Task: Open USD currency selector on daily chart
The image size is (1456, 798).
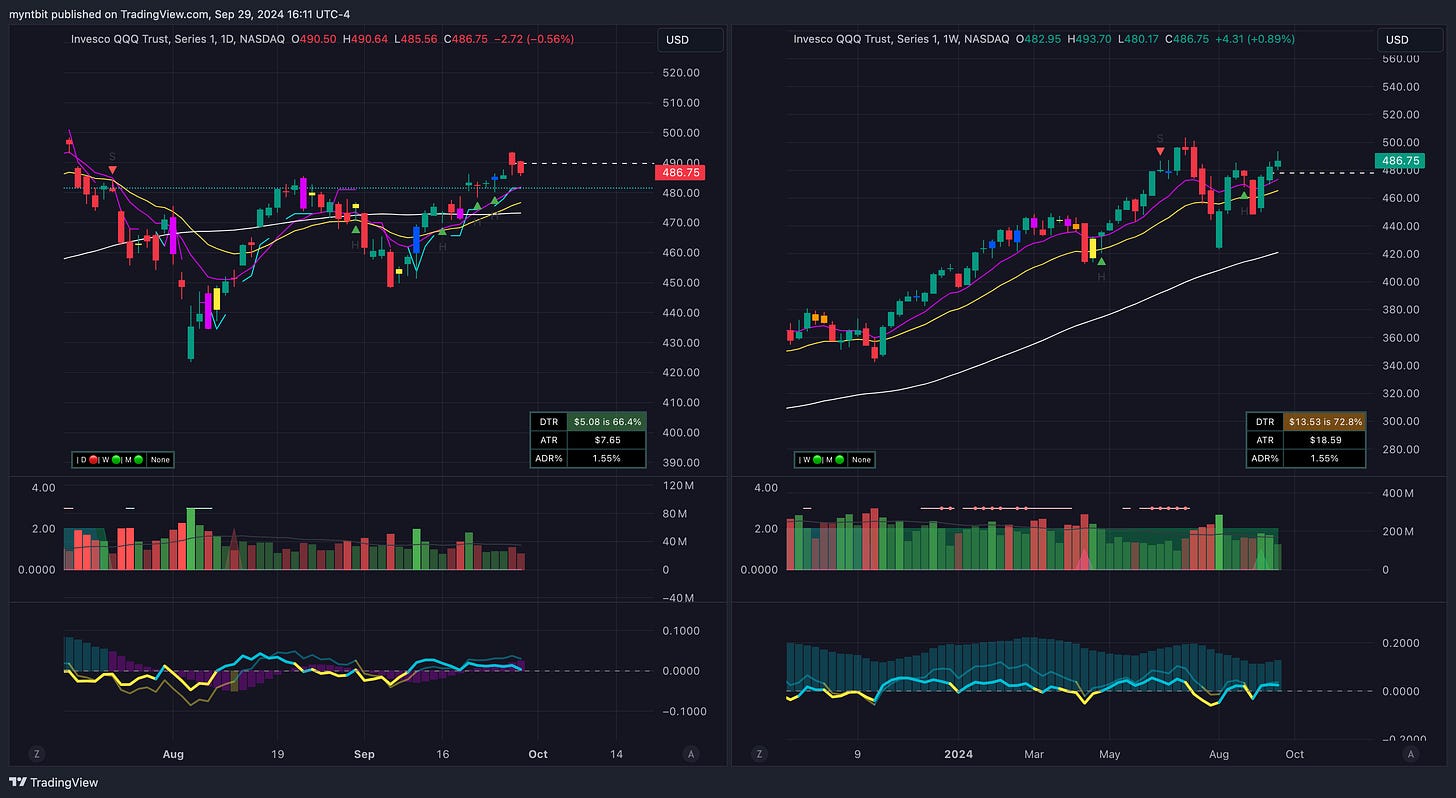Action: 690,40
